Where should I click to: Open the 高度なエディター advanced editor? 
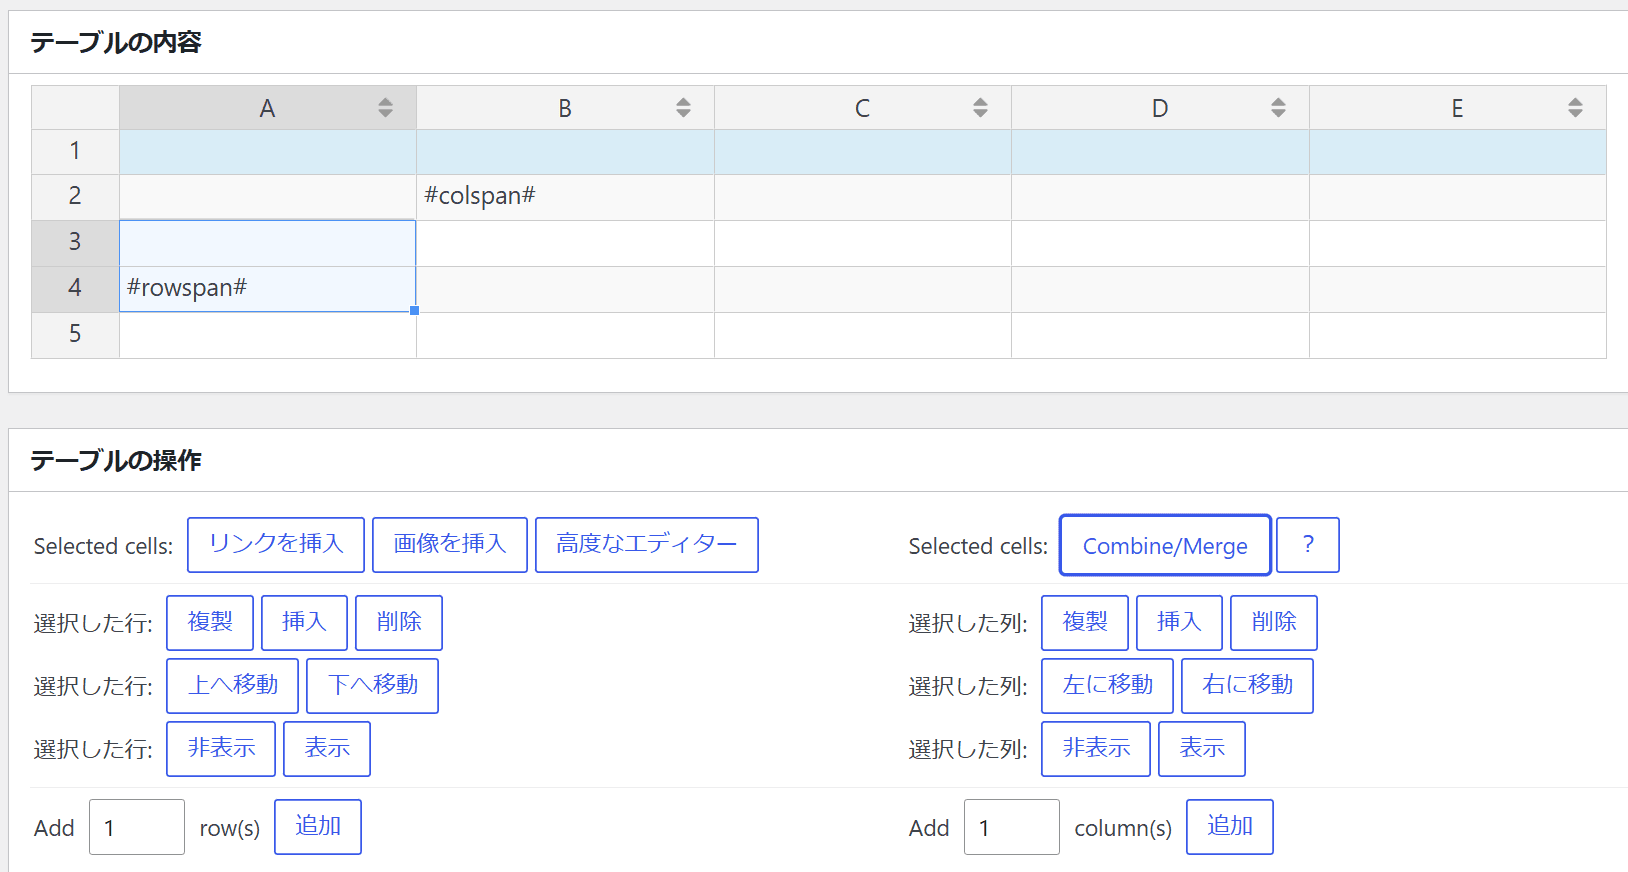coord(646,545)
